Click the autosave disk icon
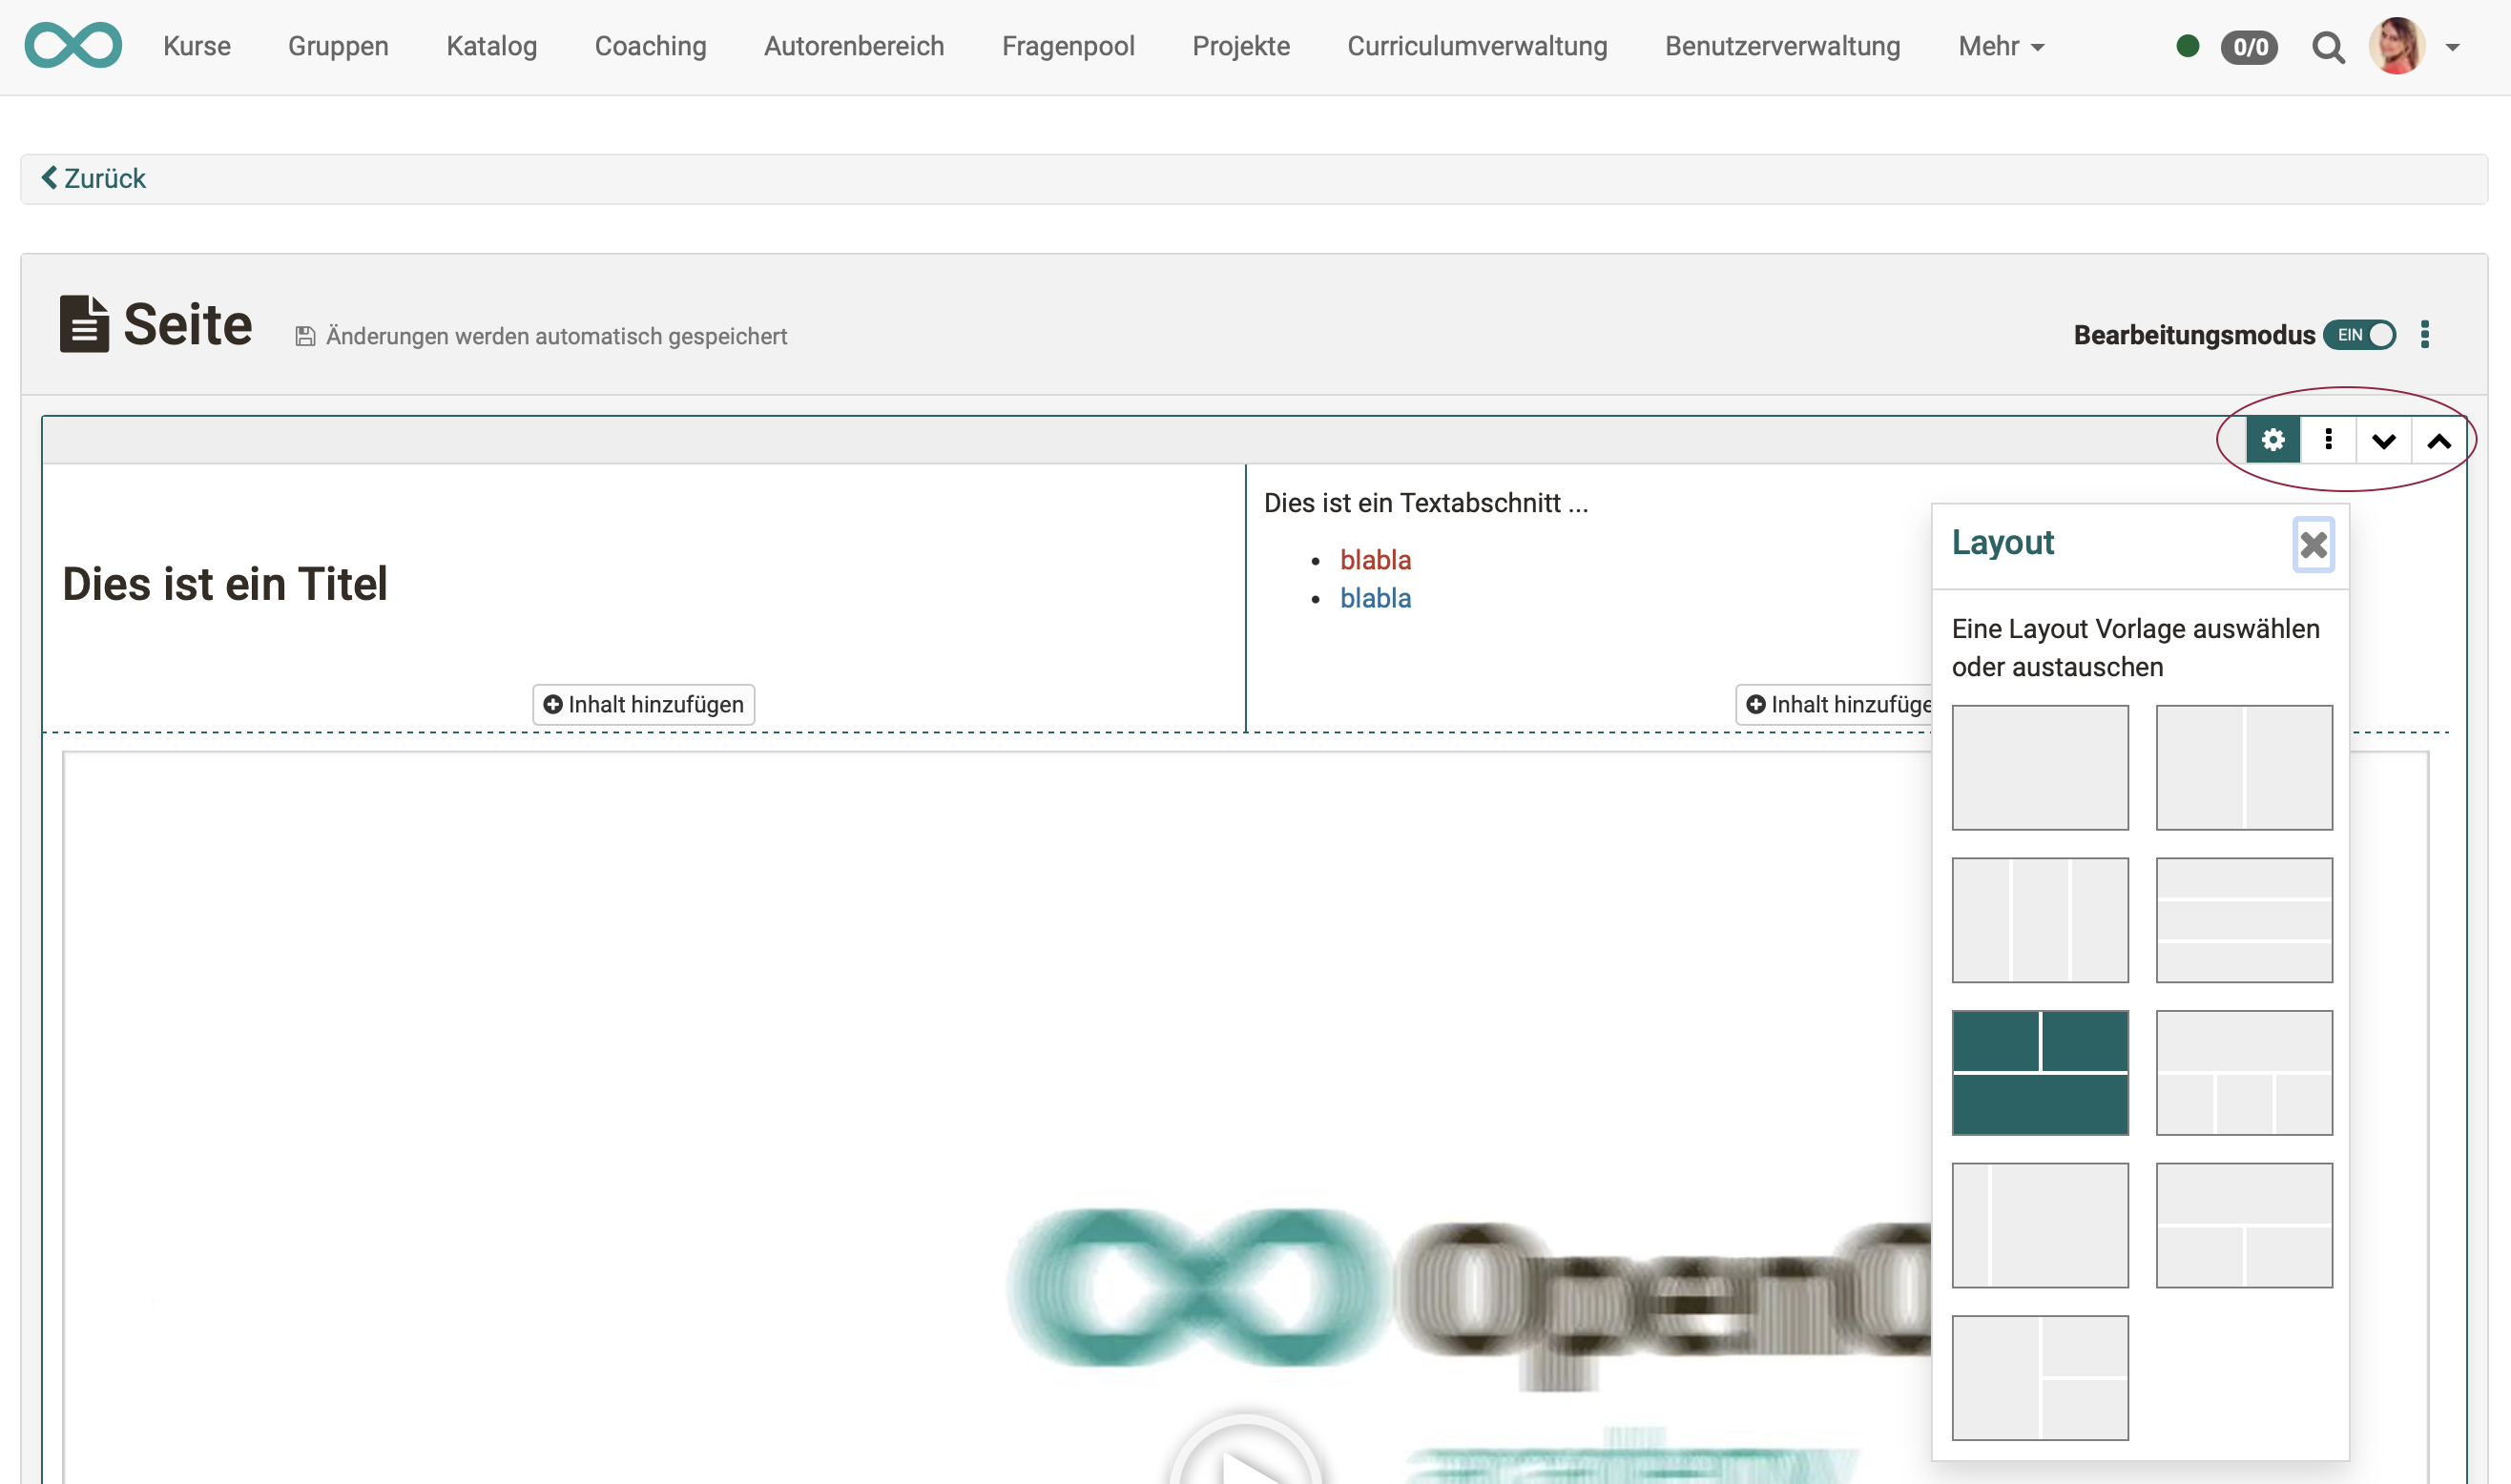This screenshot has height=1484, width=2511. pos(305,336)
